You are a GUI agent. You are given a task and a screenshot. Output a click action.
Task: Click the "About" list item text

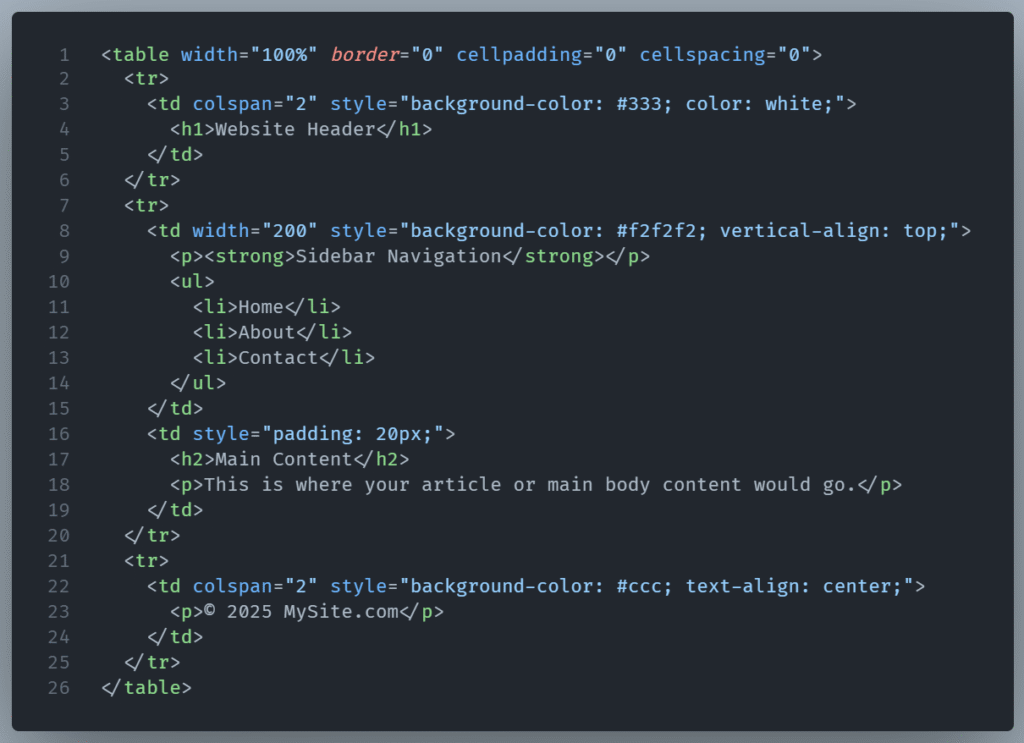[267, 332]
